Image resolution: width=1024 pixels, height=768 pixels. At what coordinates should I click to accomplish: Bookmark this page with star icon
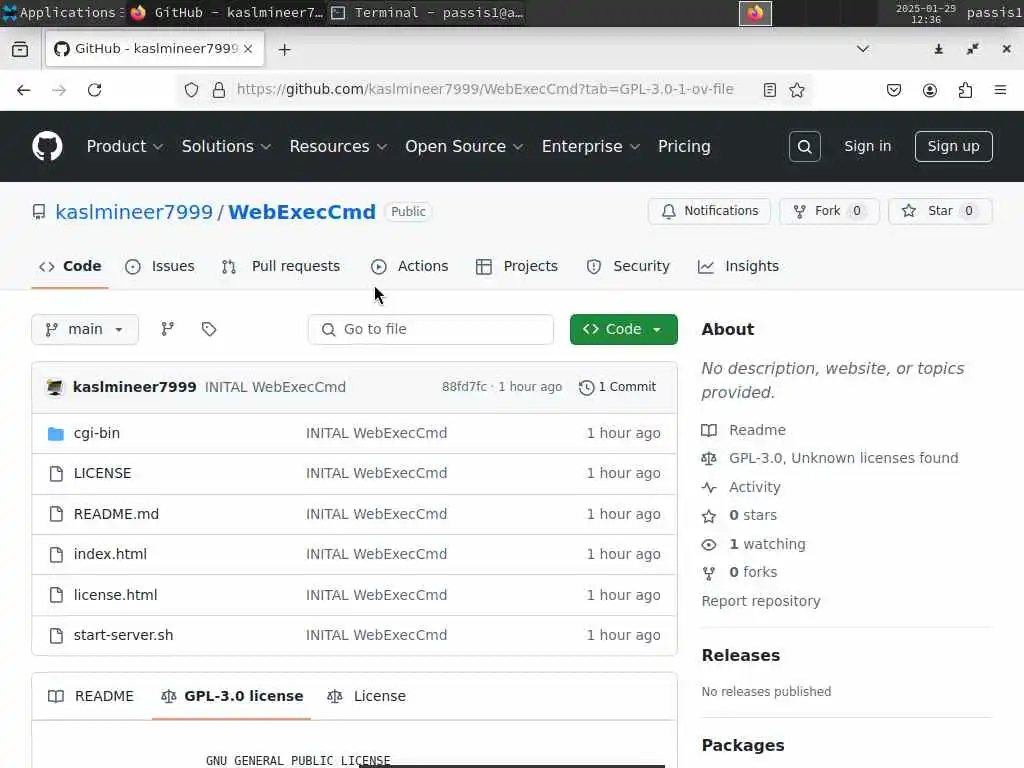(x=797, y=90)
